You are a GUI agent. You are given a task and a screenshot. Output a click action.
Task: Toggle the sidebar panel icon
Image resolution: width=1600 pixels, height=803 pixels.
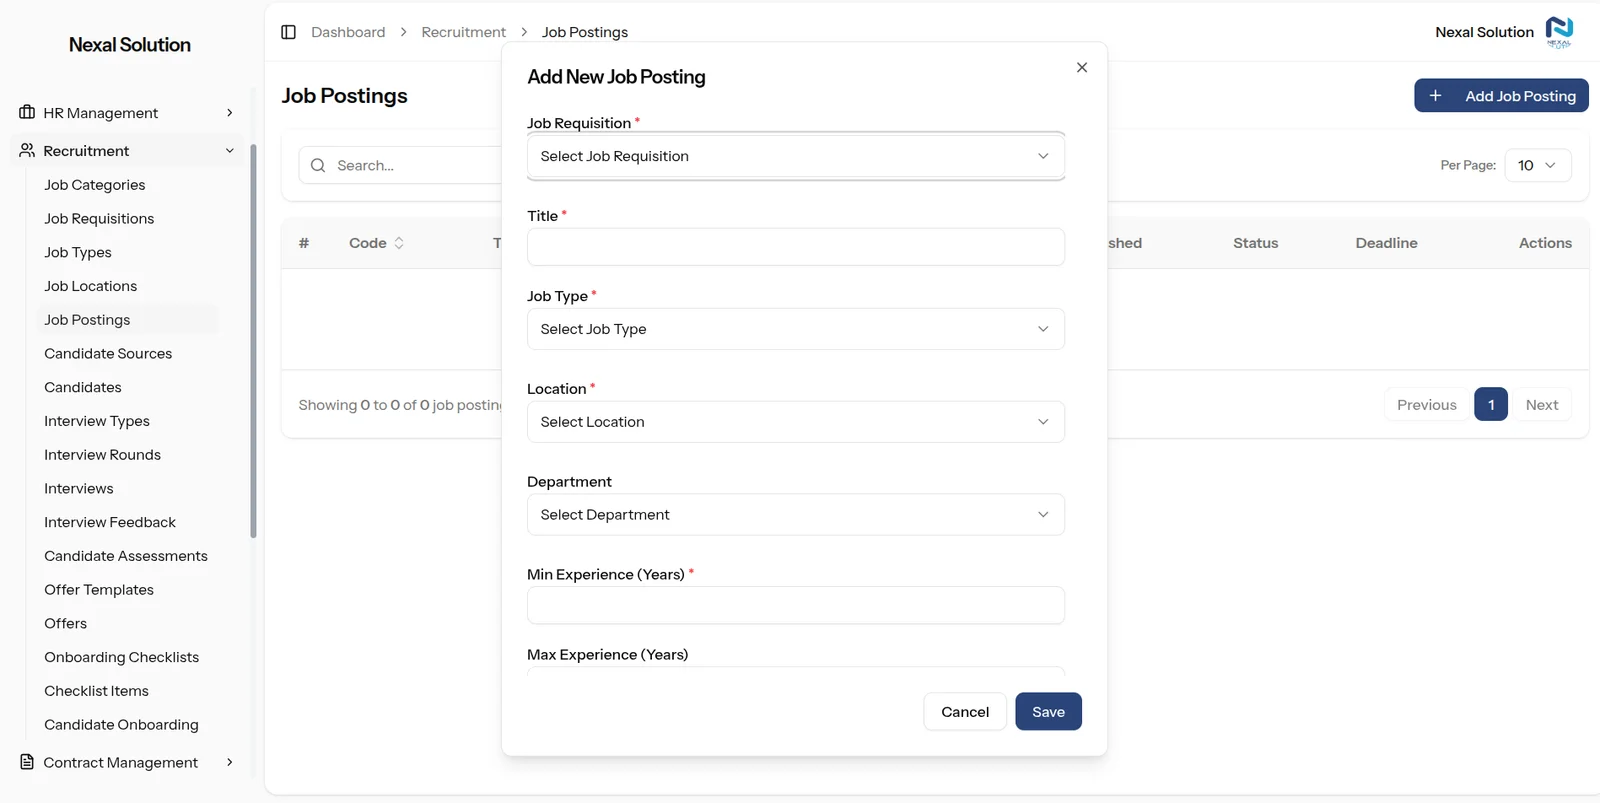[x=288, y=32]
